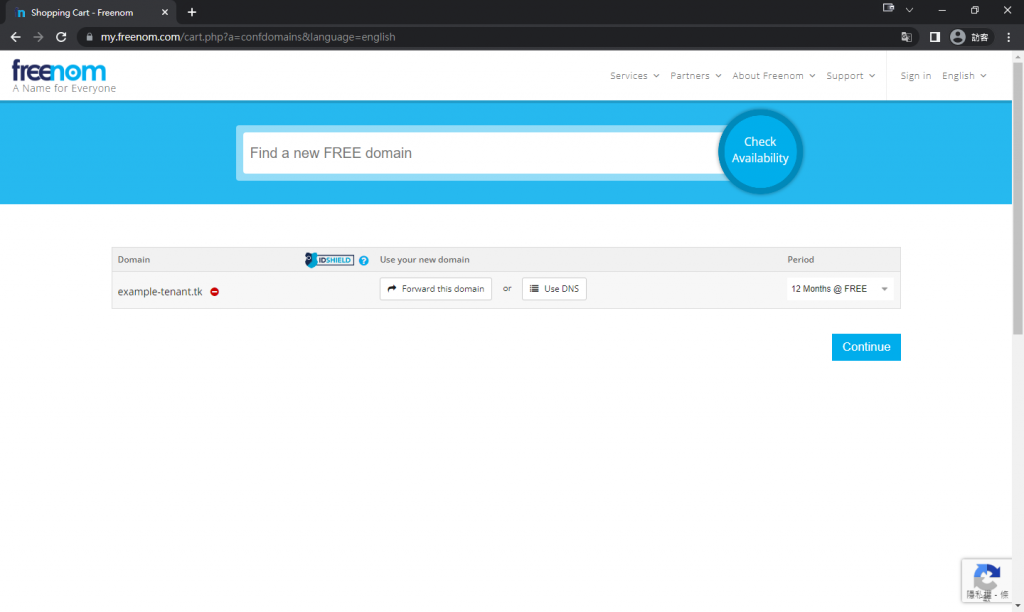This screenshot has width=1024, height=612.
Task: Click the example-tenant.tk domain text
Action: tap(160, 292)
